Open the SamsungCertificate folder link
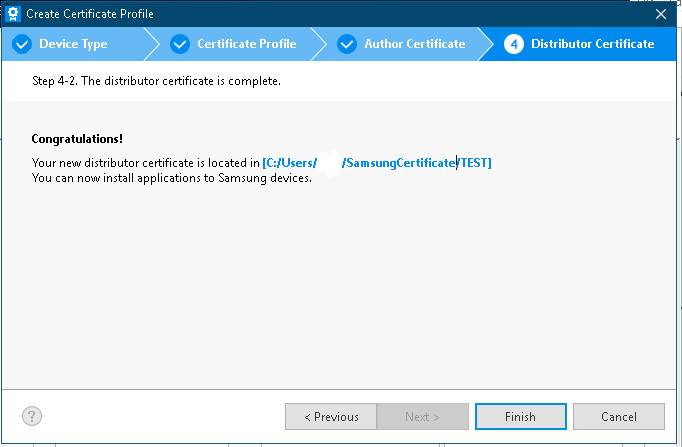 [398, 163]
